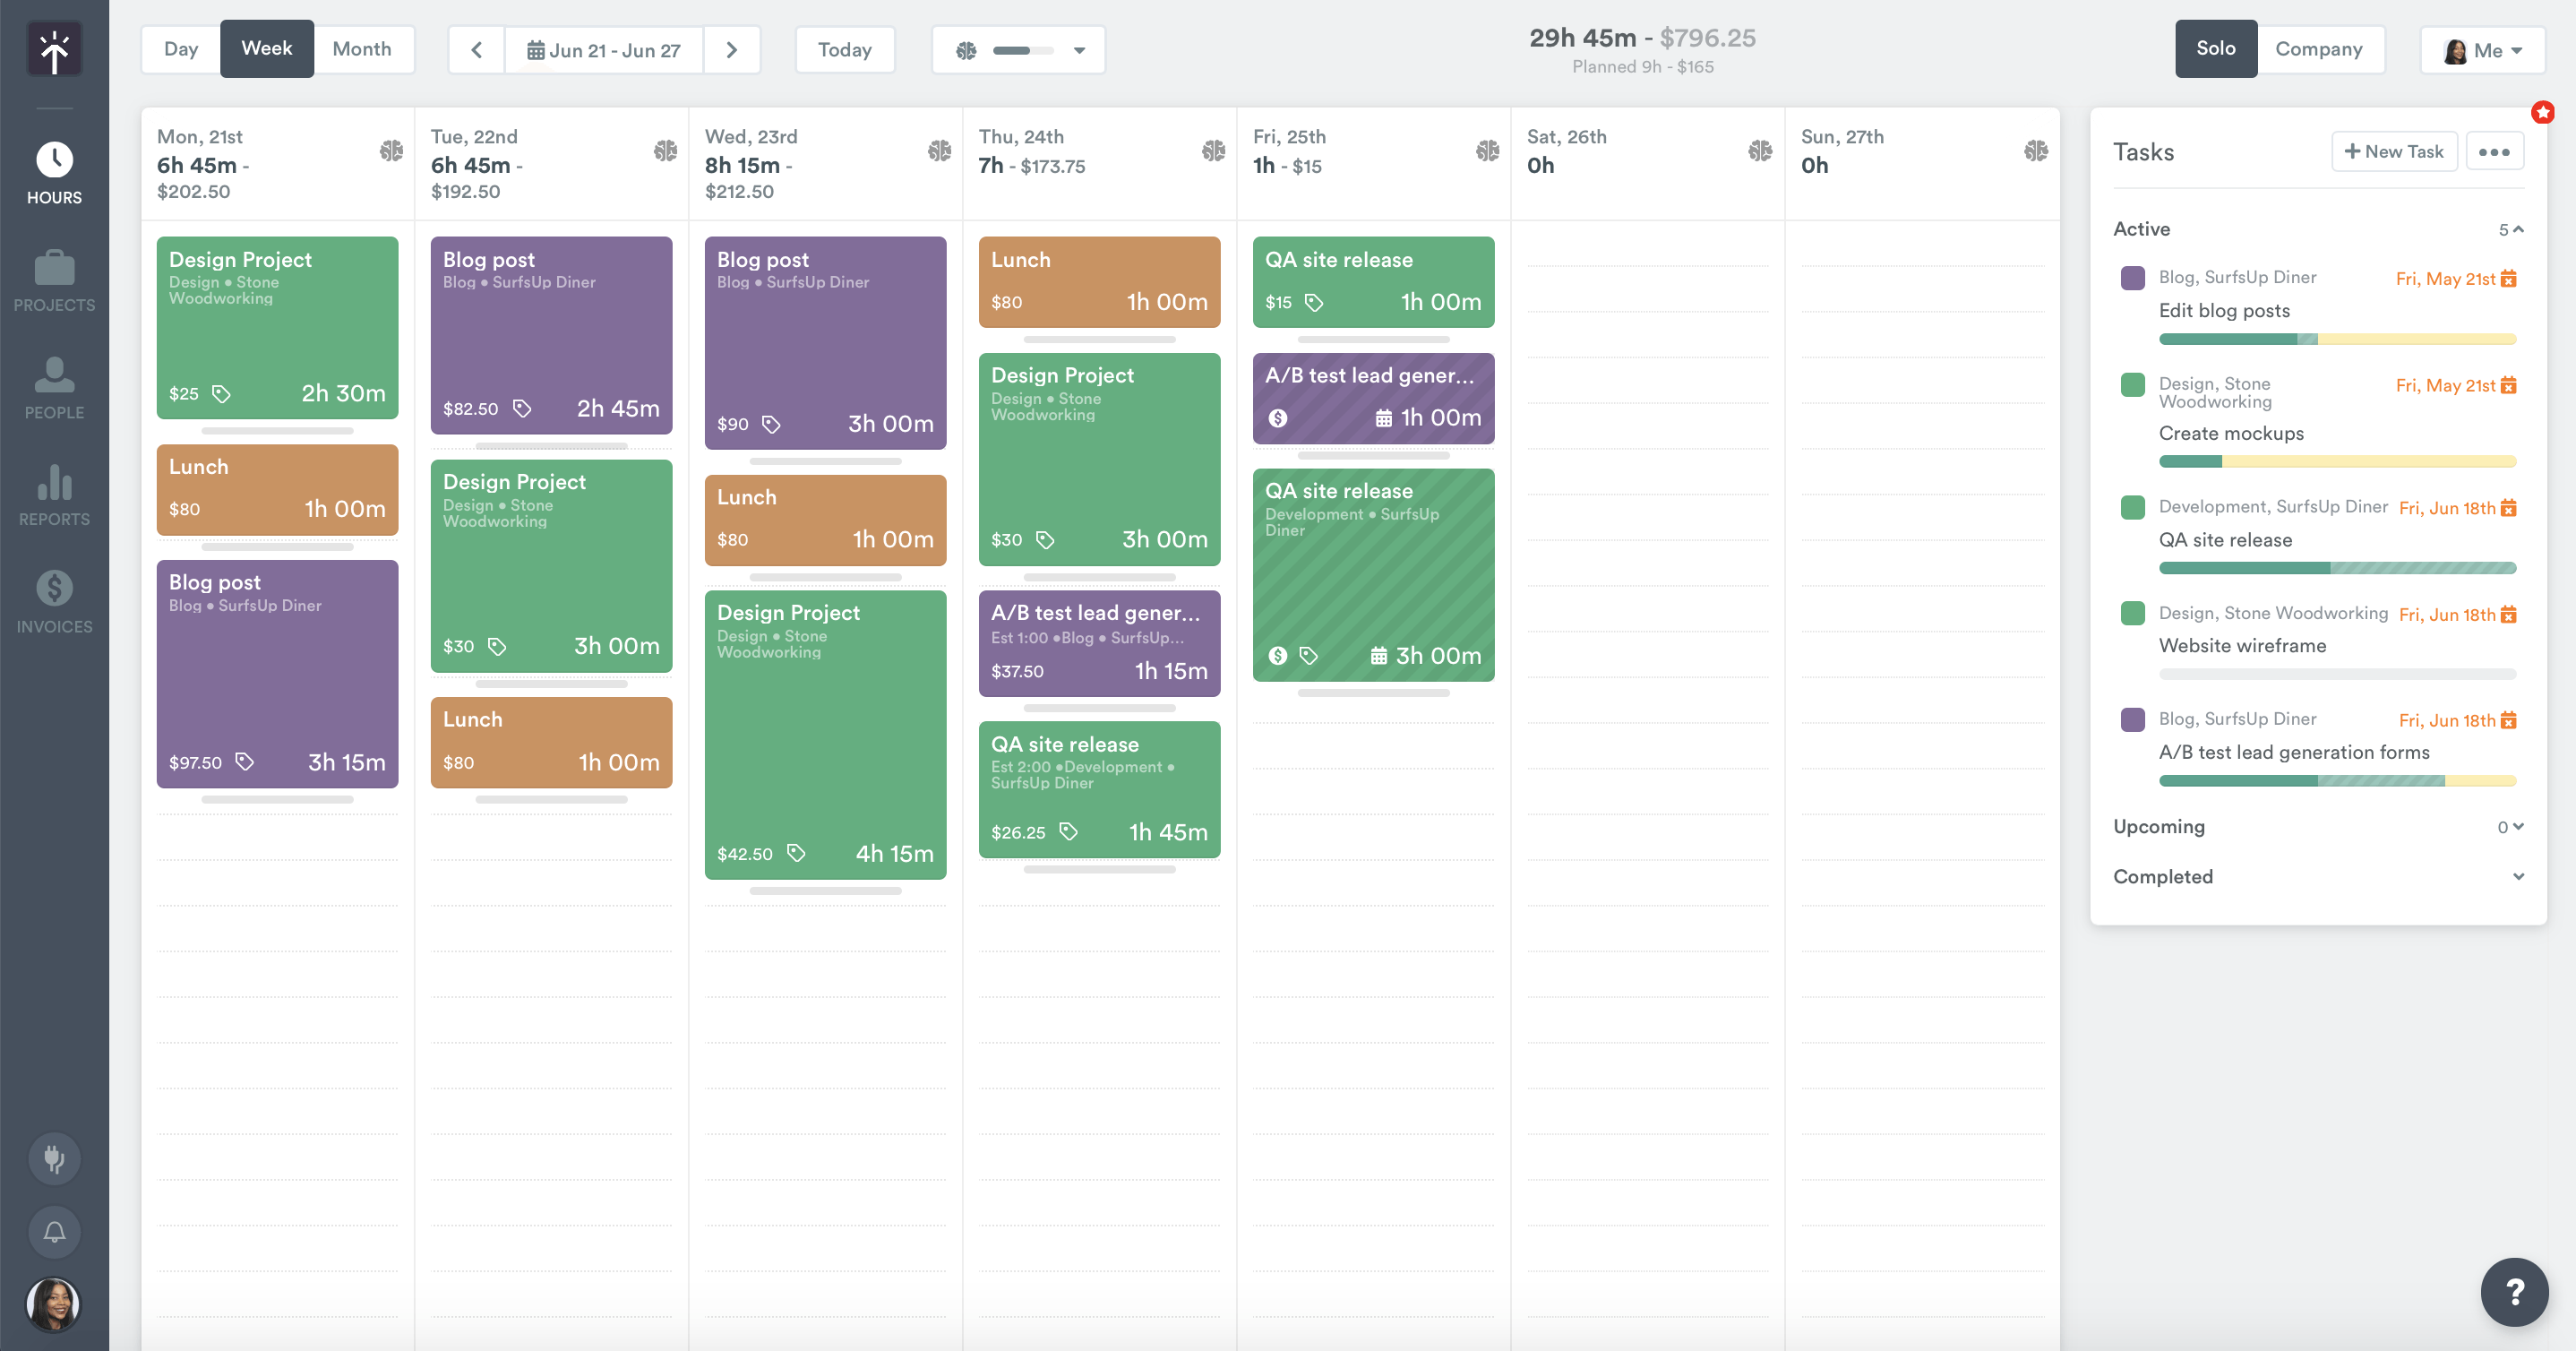Mark Create mockups task as complete
2576x1351 pixels.
[x=2132, y=385]
